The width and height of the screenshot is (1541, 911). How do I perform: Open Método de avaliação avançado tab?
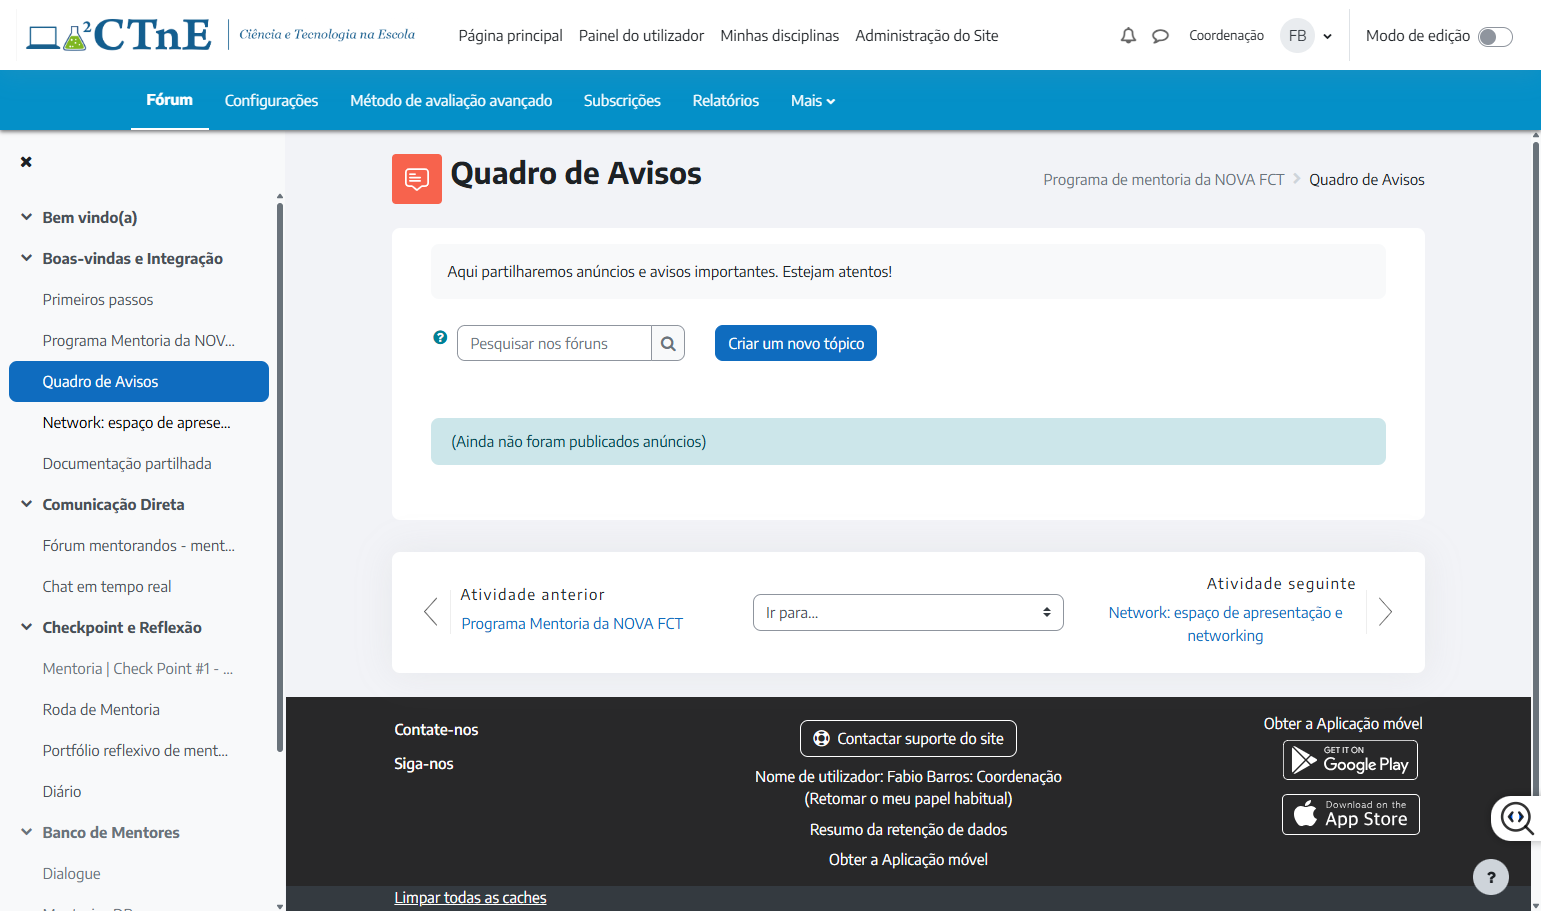[451, 101]
